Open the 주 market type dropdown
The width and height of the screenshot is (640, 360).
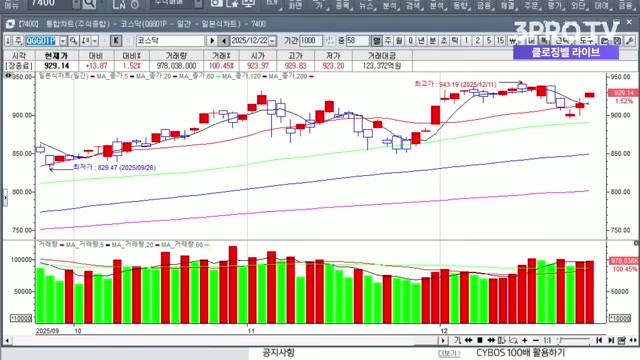pyautogui.click(x=18, y=41)
